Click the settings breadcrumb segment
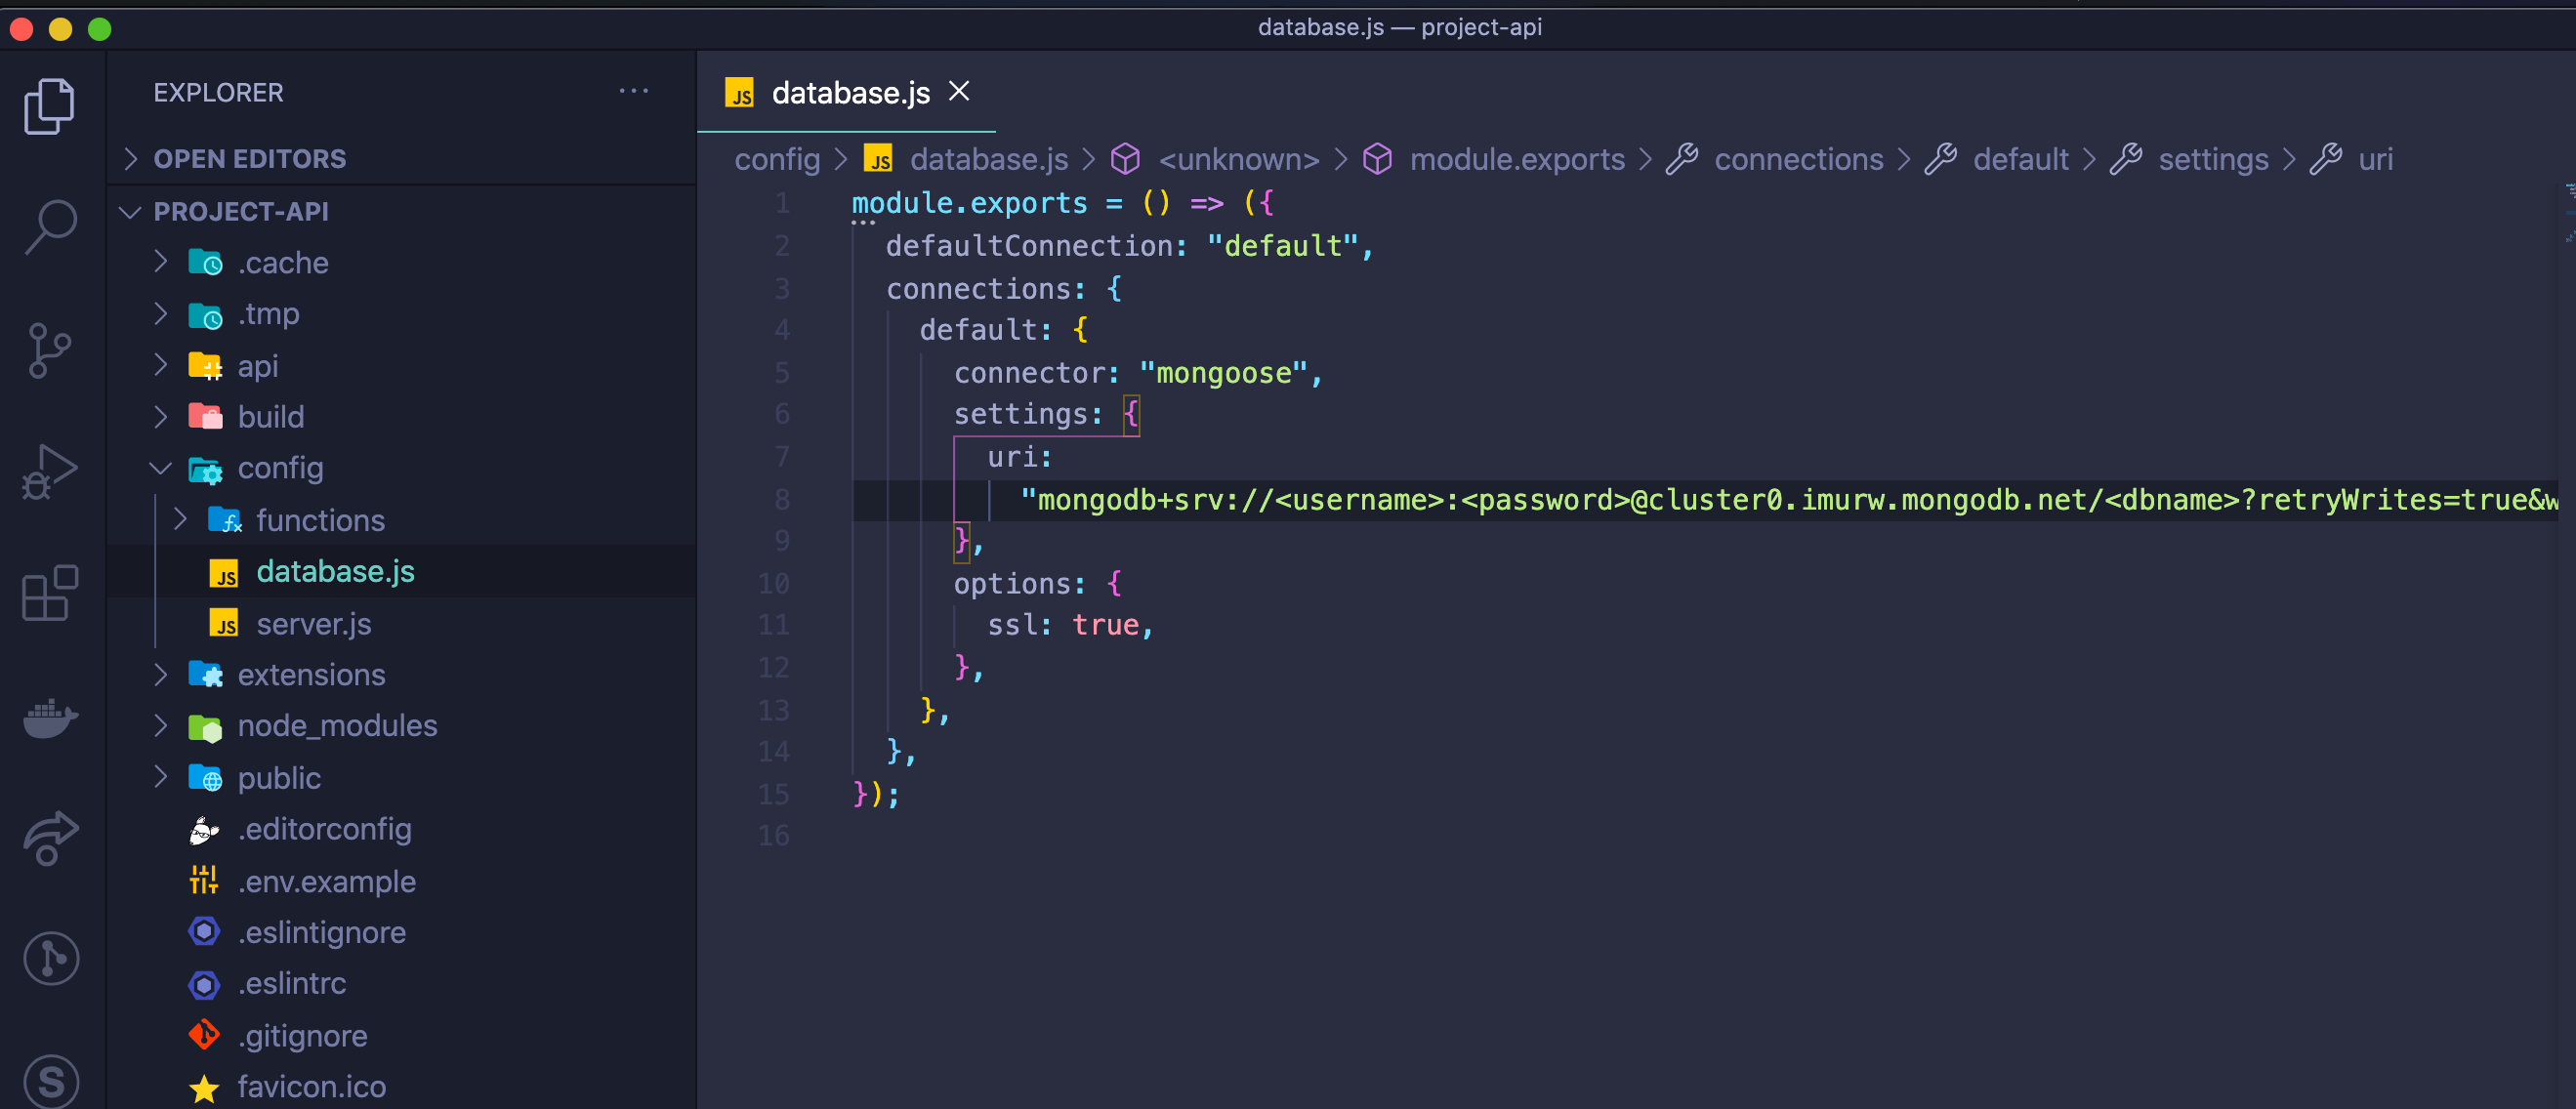 click(2212, 159)
